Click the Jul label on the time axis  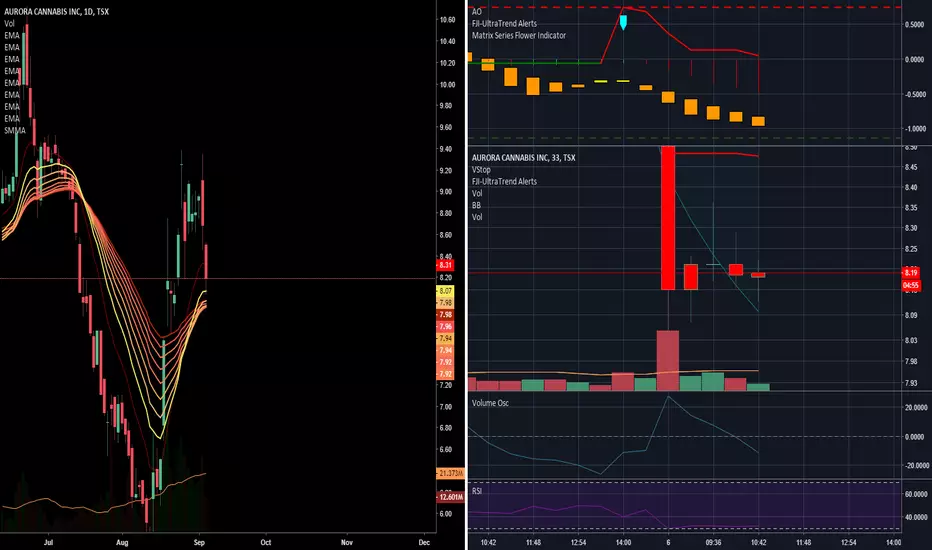[x=49, y=542]
